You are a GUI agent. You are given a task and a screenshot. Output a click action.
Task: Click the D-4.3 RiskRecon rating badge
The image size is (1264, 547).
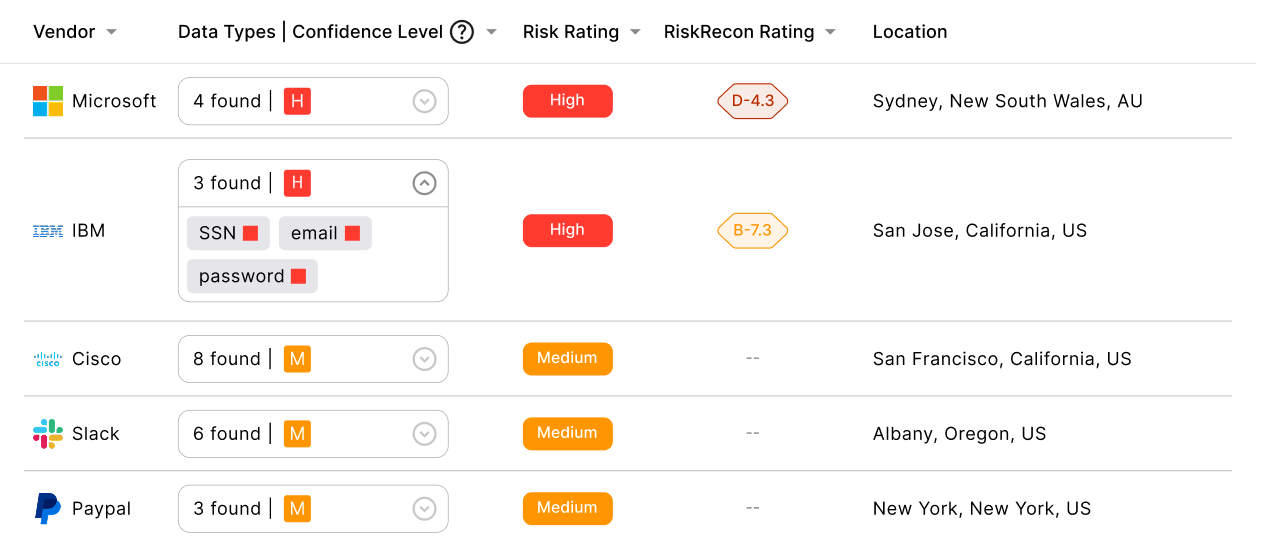click(753, 101)
